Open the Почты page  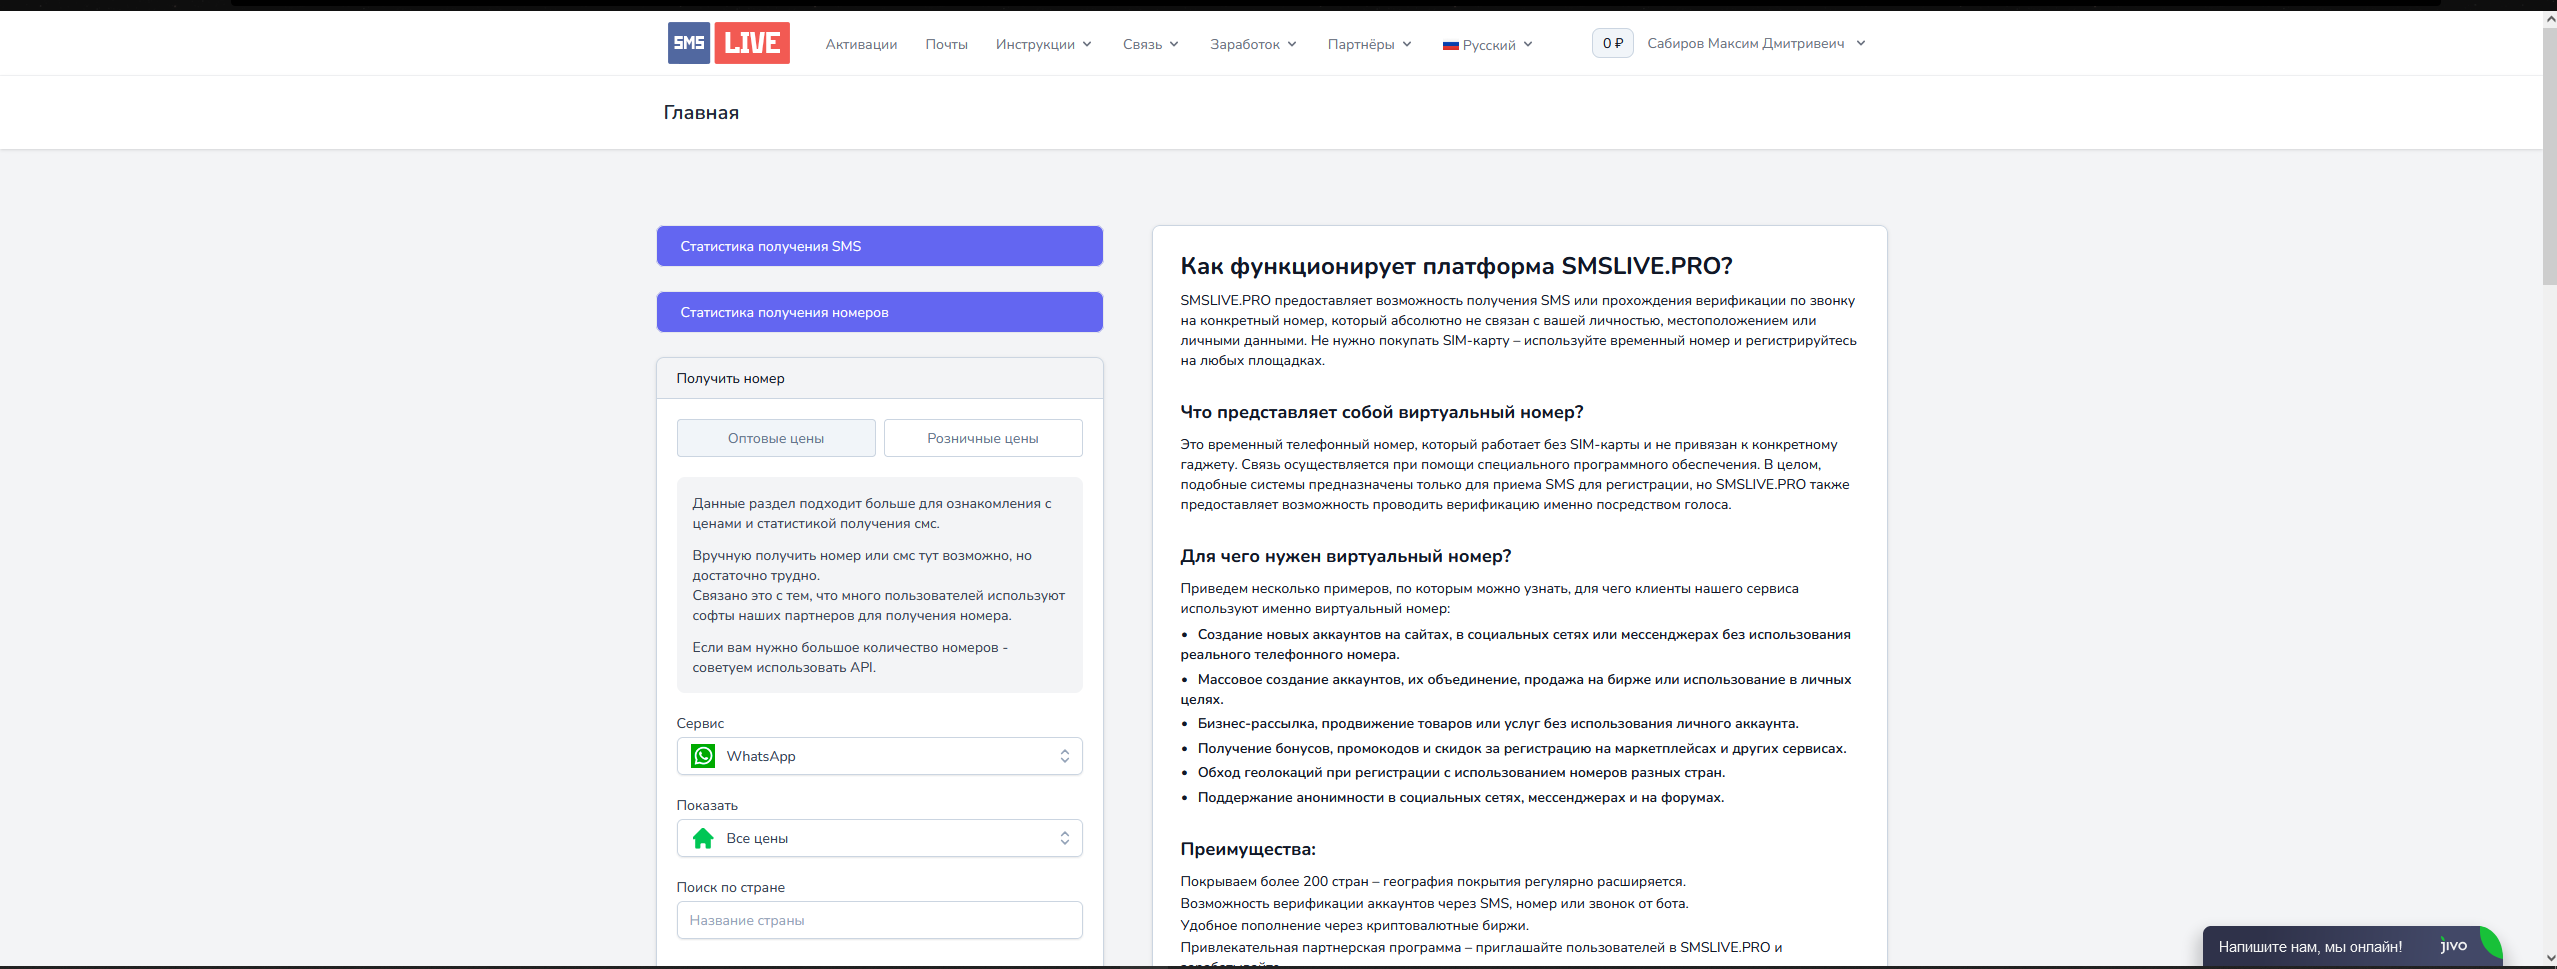coord(946,44)
